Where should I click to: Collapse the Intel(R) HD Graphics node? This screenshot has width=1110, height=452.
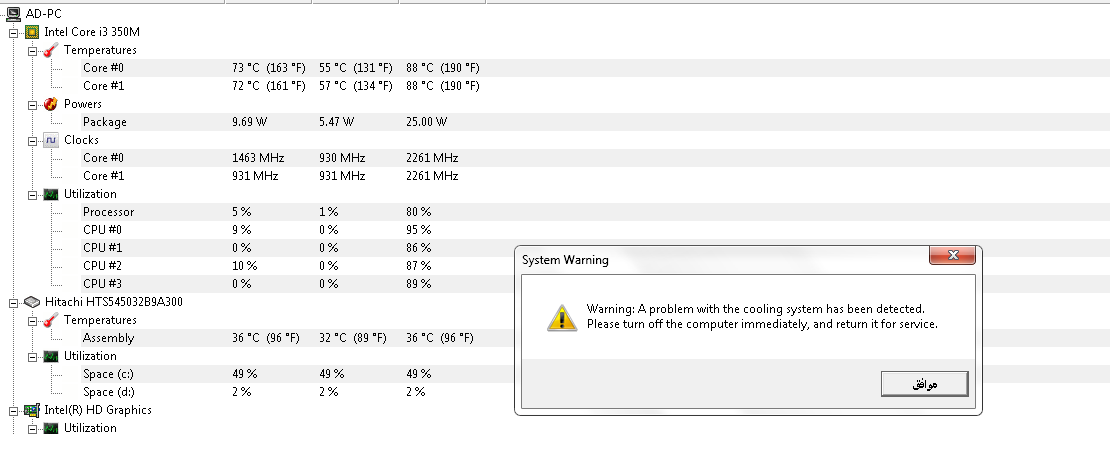click(x=13, y=411)
